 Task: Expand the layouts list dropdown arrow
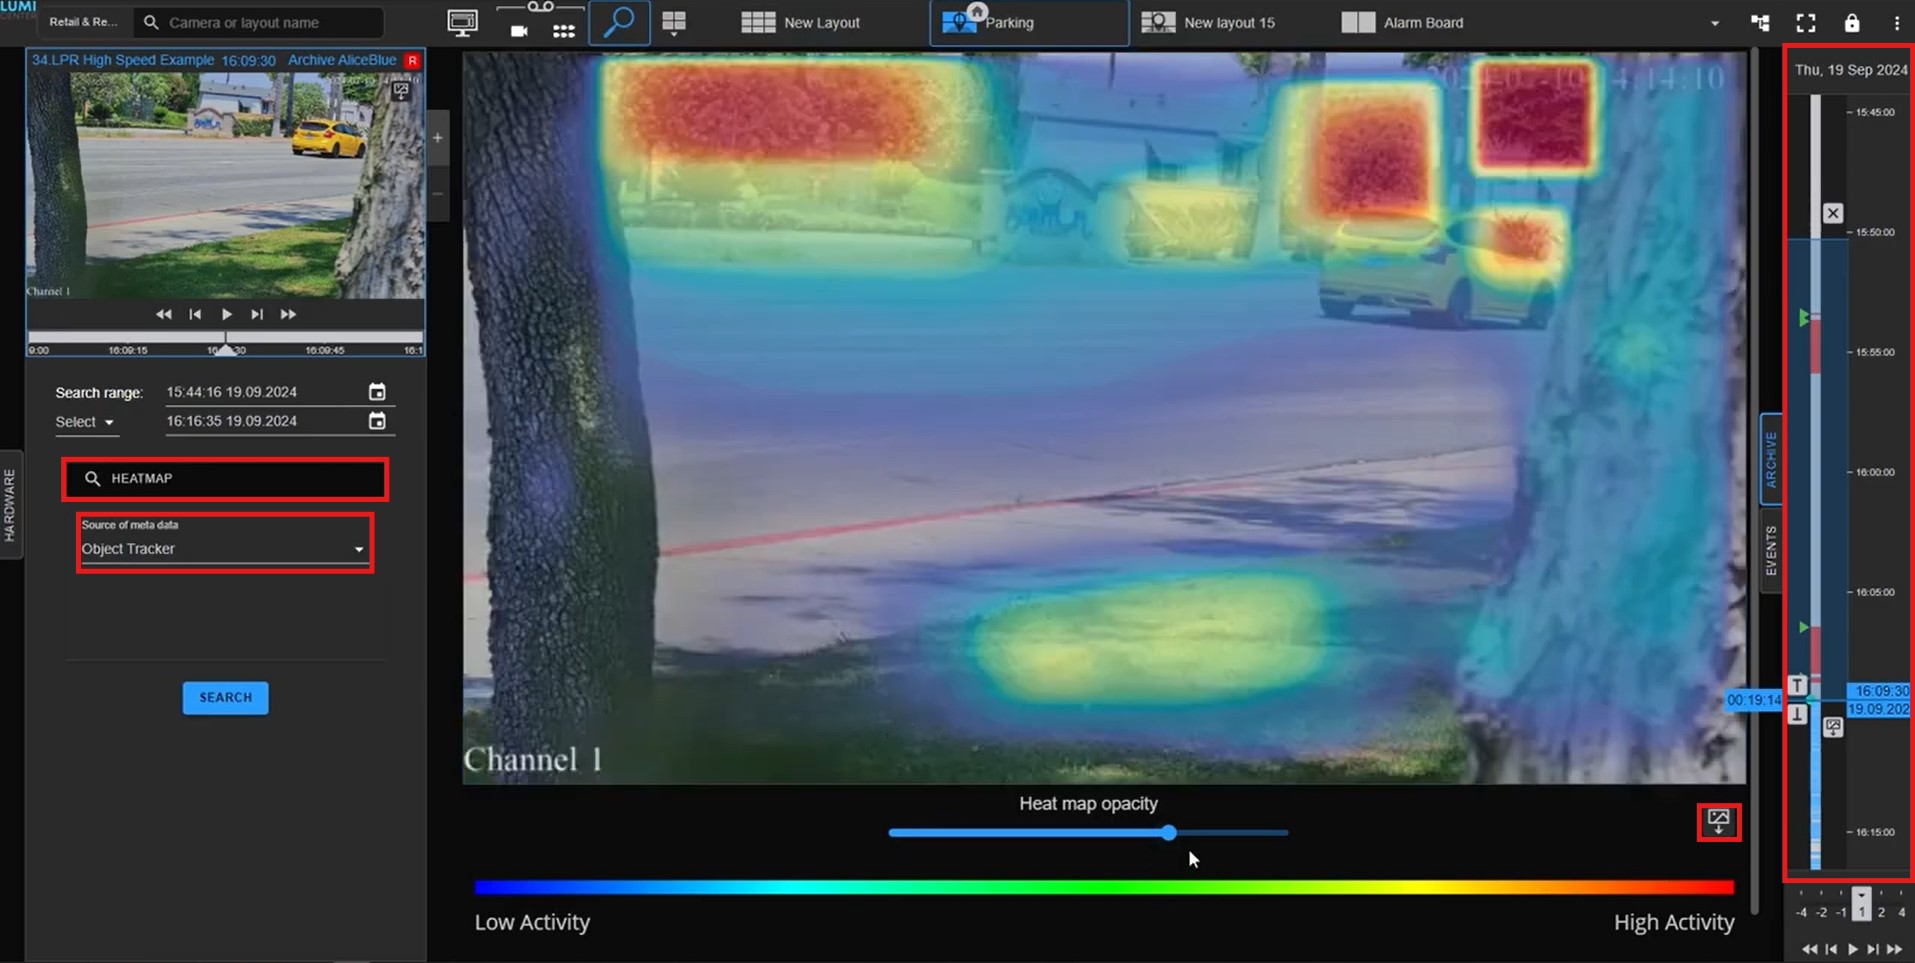(x=1714, y=22)
